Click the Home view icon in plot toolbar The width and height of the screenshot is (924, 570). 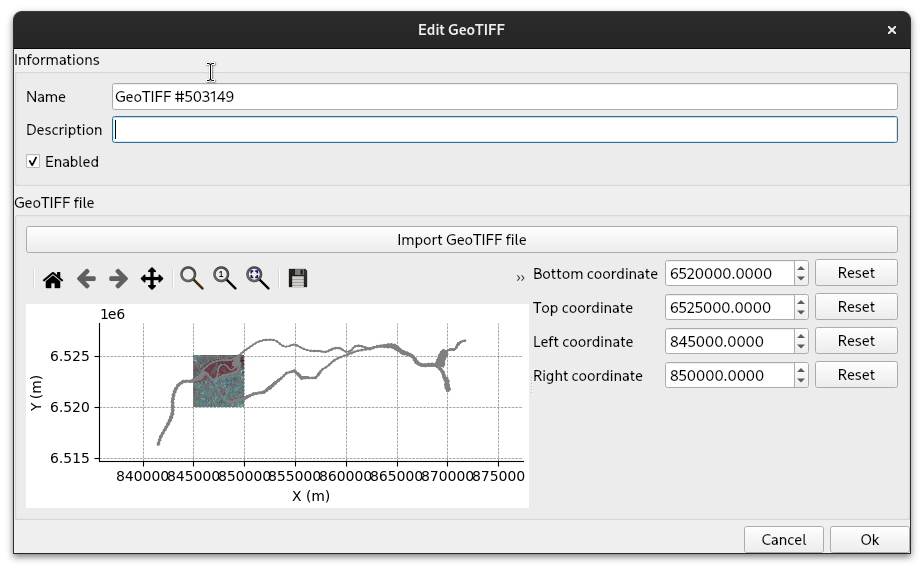[53, 279]
